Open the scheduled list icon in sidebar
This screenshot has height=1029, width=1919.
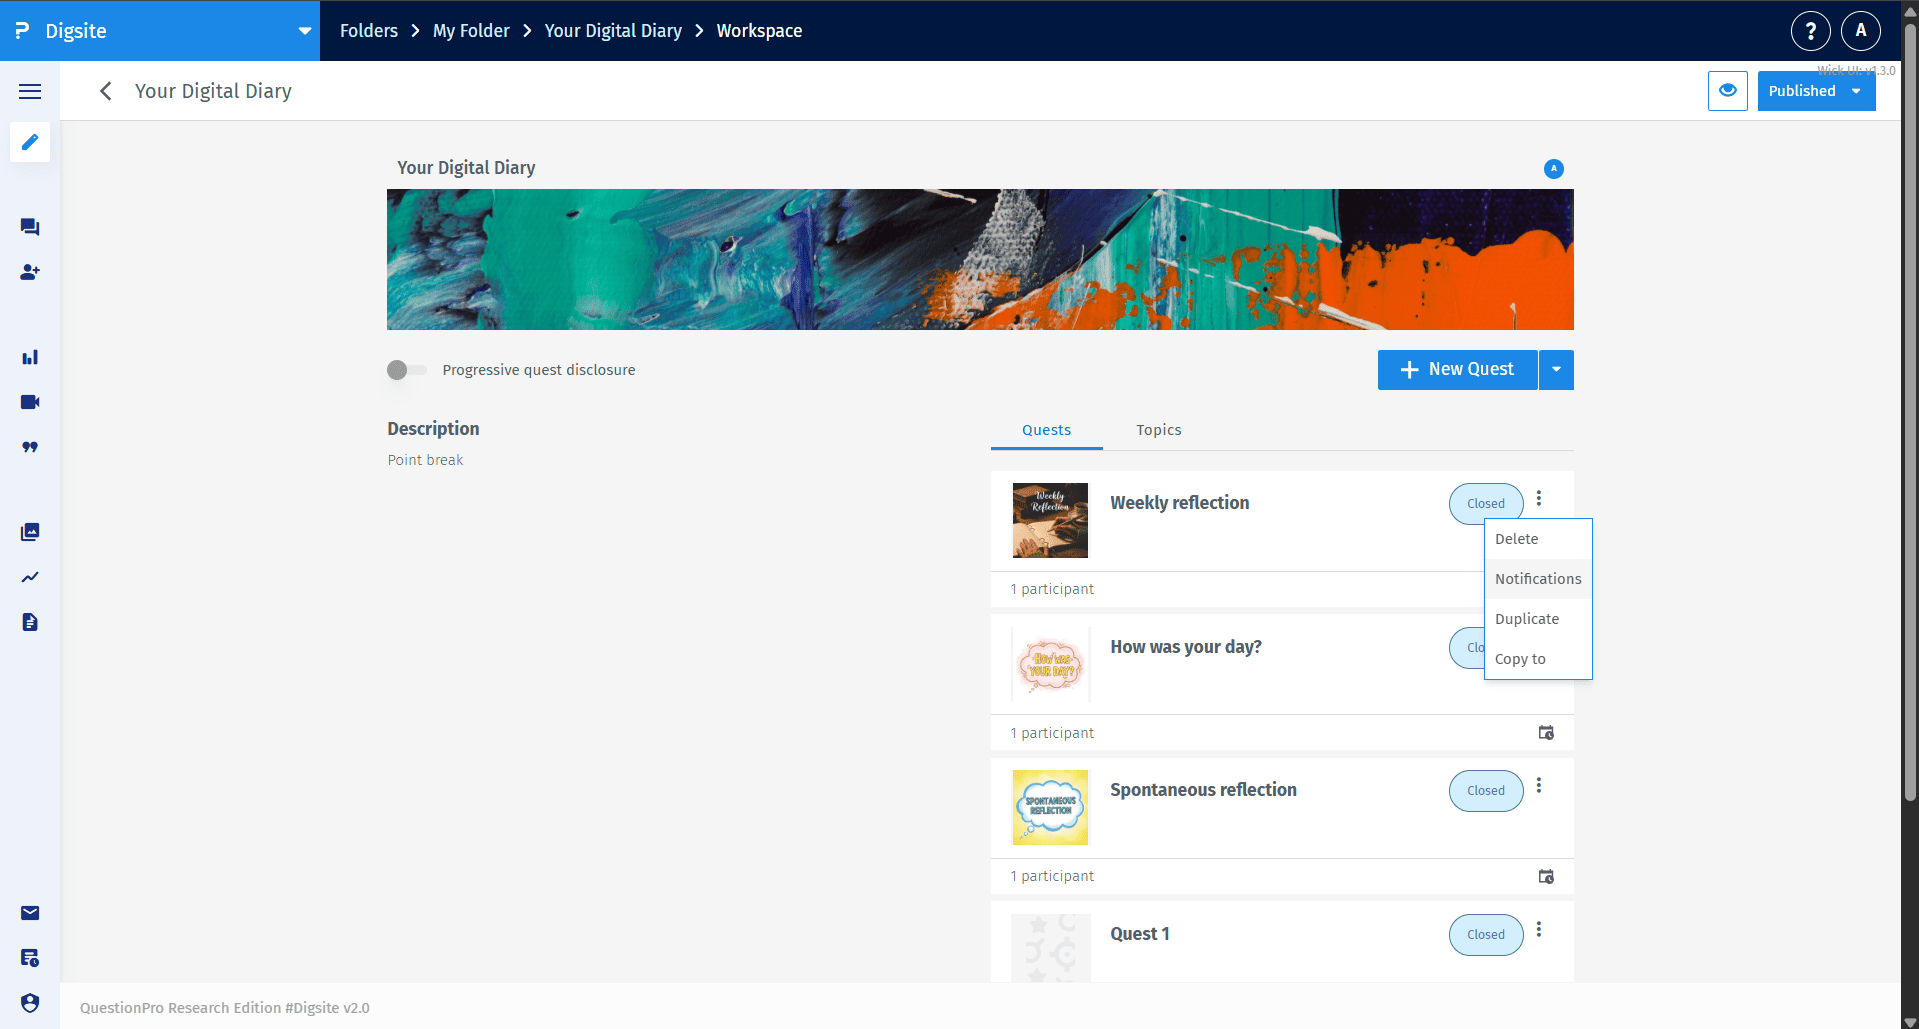click(x=30, y=958)
